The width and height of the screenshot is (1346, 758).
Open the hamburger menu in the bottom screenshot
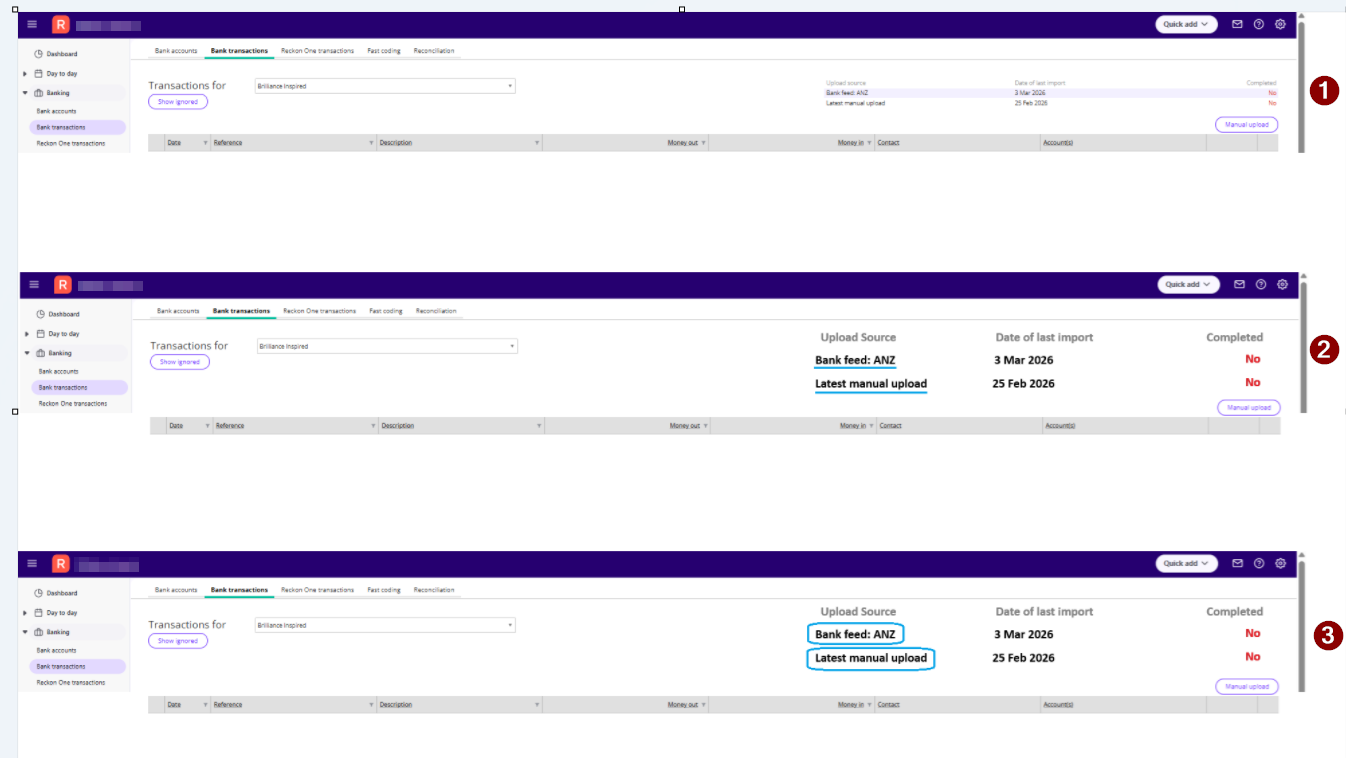(x=32, y=563)
